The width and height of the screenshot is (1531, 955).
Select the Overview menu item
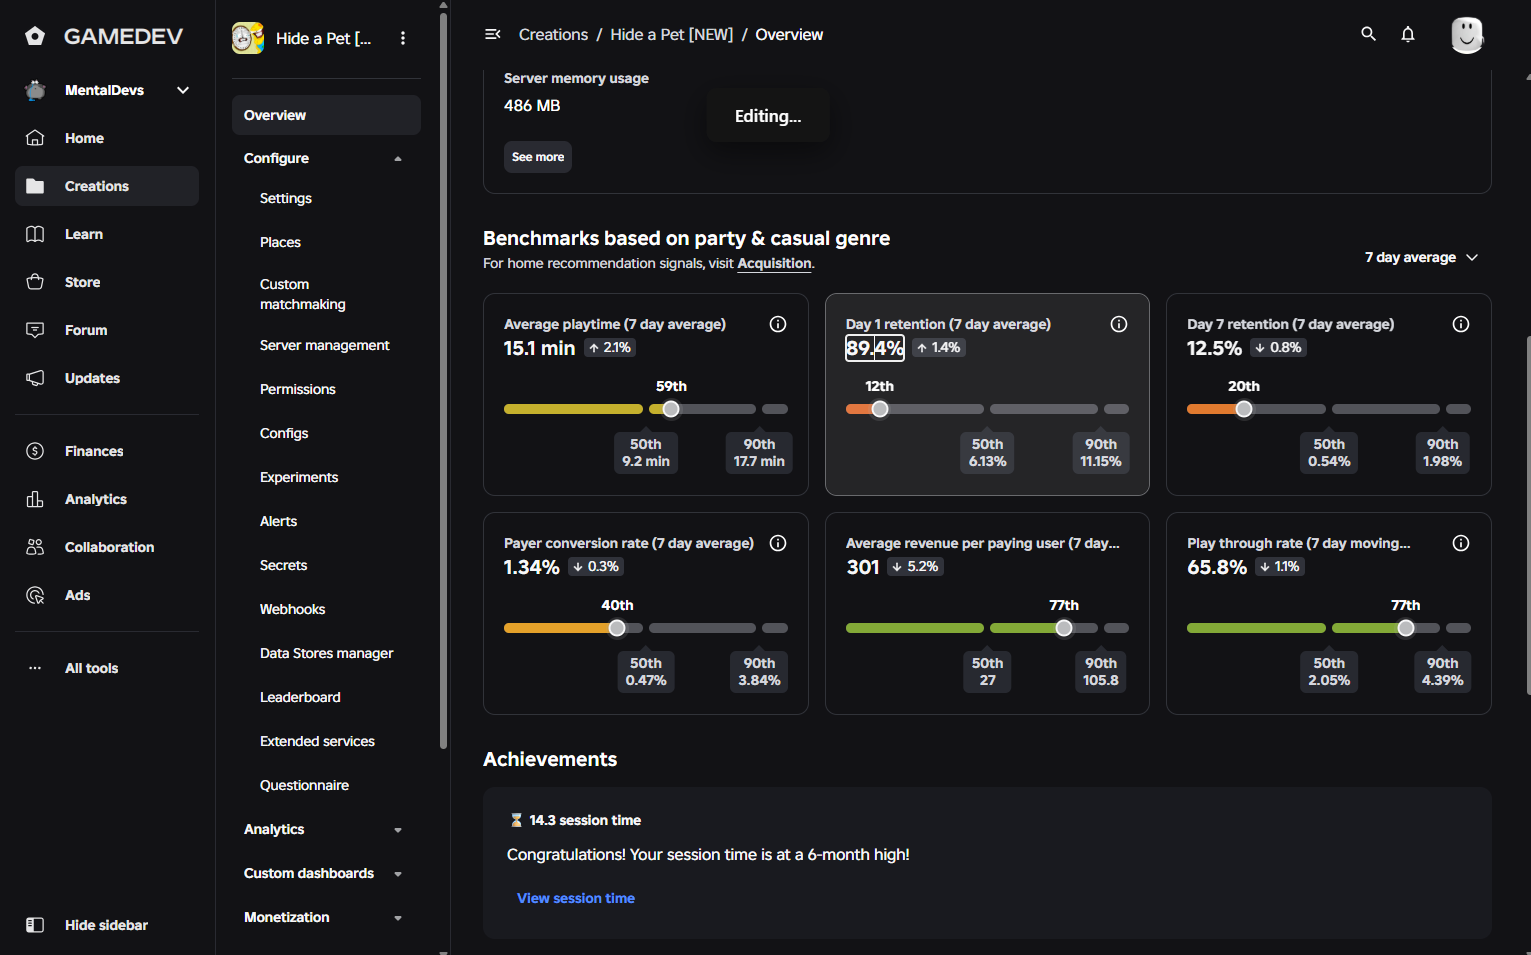pyautogui.click(x=326, y=115)
